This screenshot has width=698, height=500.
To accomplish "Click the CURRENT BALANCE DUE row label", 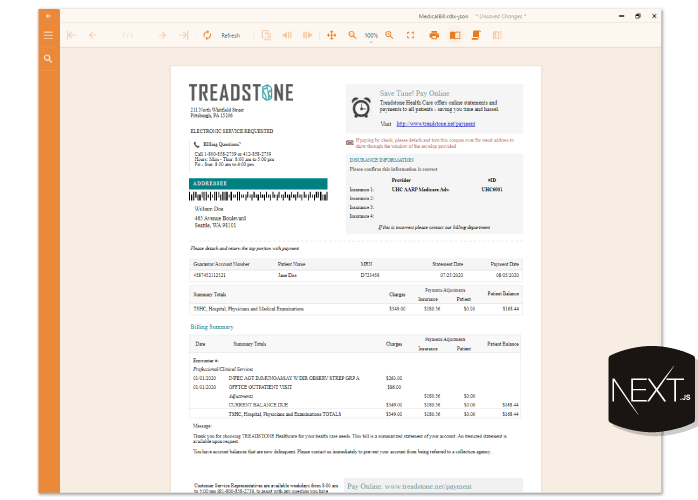I will pos(258,405).
